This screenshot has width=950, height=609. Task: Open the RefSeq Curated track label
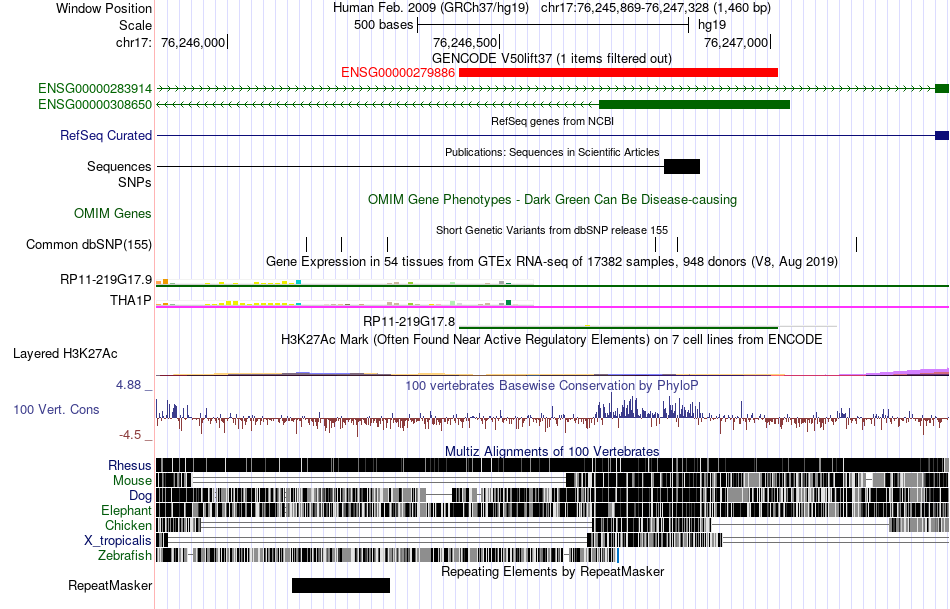coord(106,136)
